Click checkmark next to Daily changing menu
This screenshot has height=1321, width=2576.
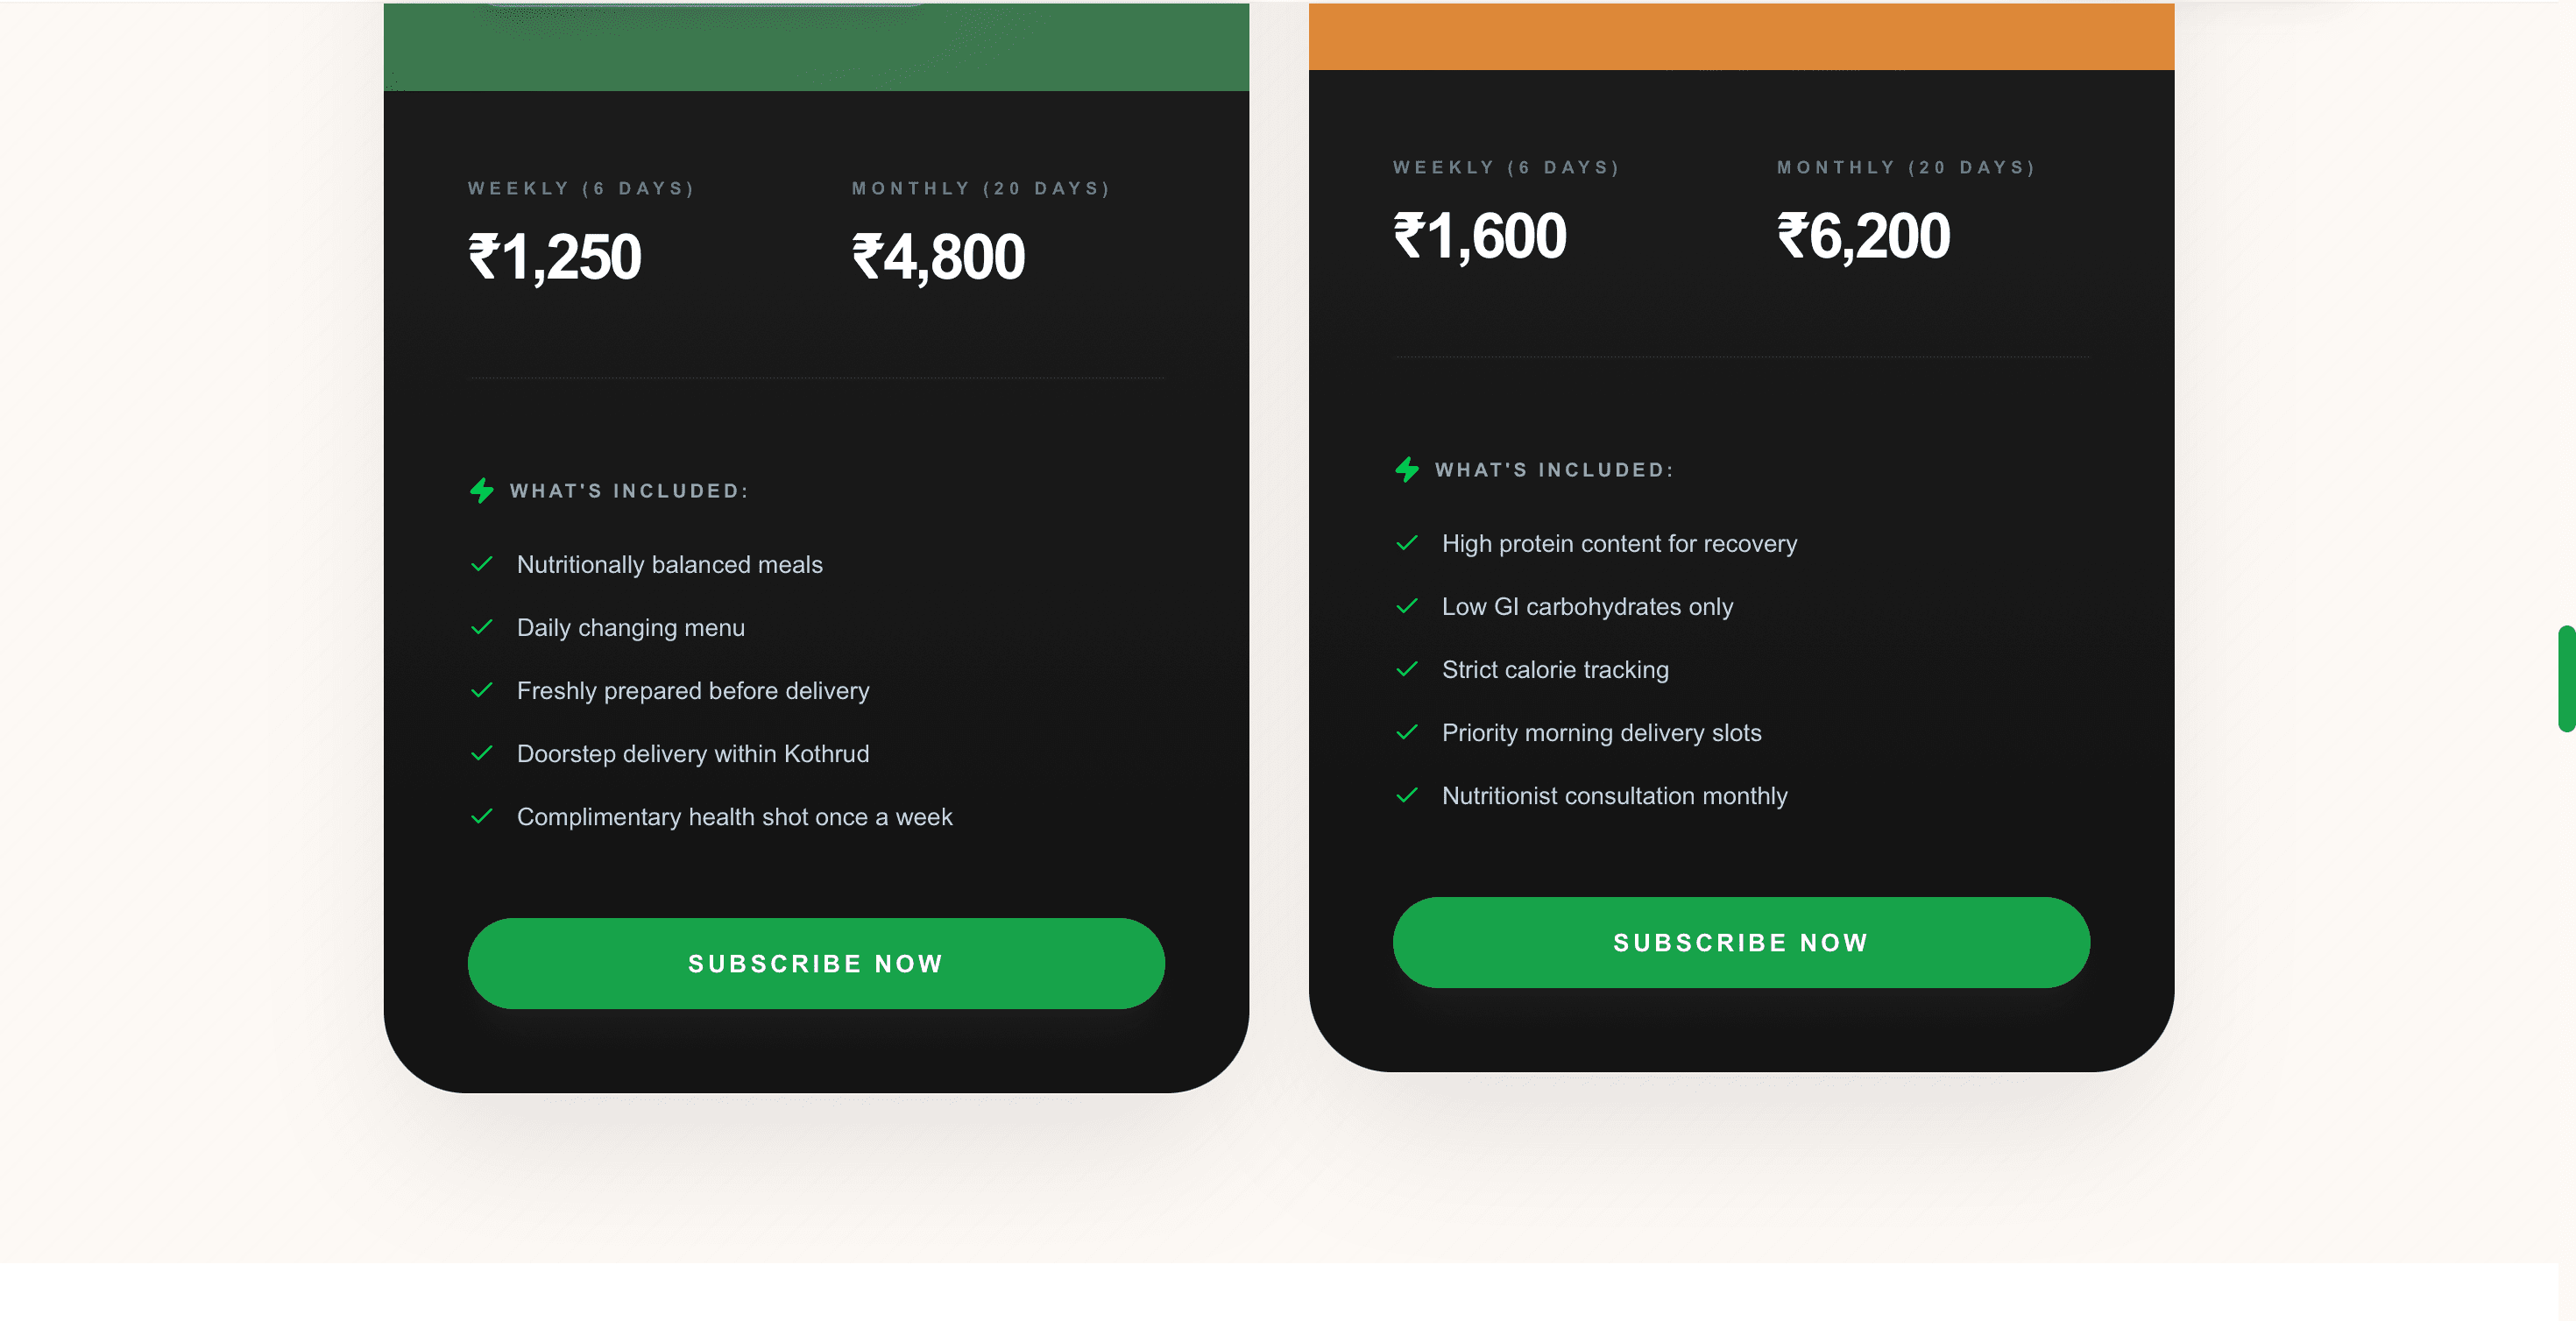click(482, 627)
